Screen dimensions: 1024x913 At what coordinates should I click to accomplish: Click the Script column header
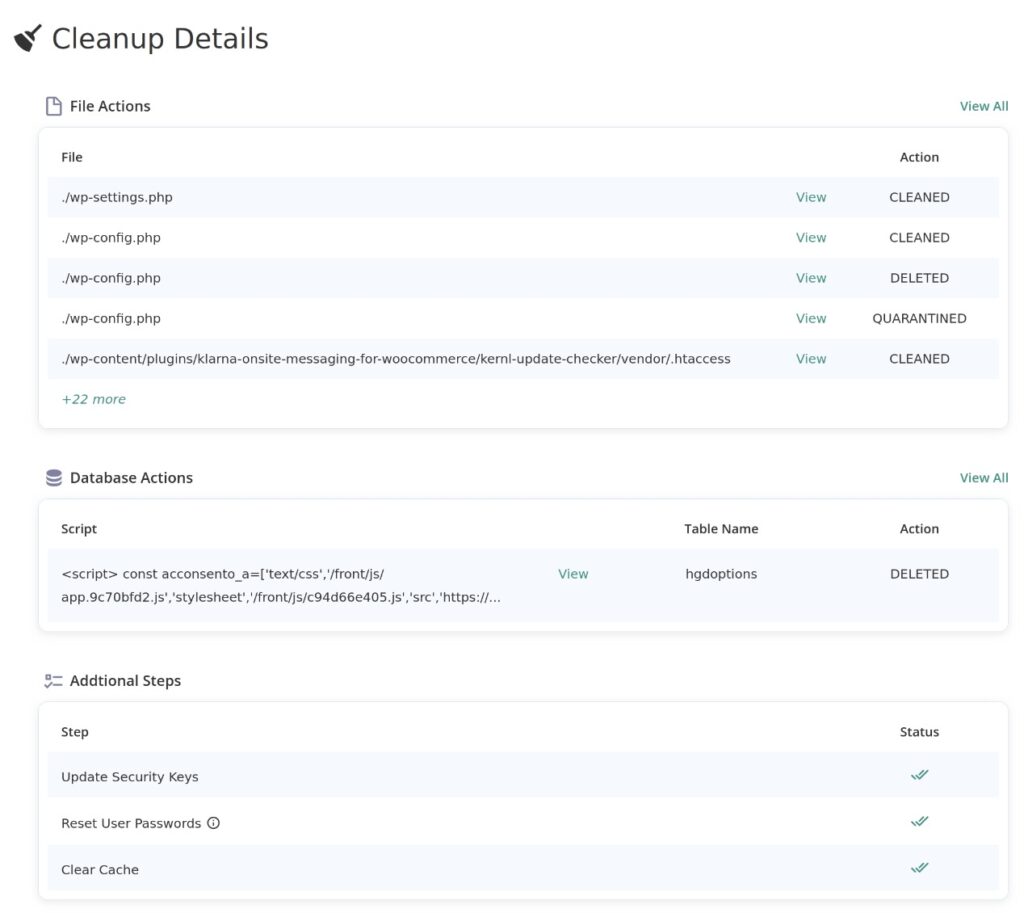[x=79, y=529]
